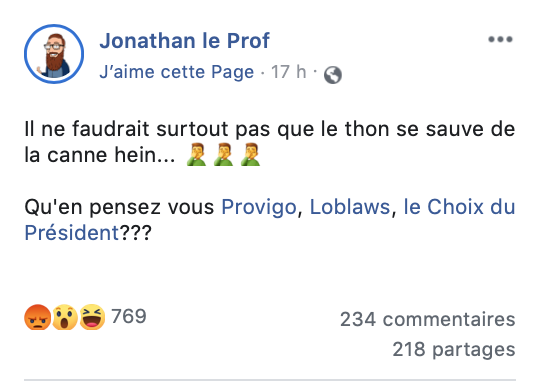538x384 pixels.
Task: Click the first facepalm emoji
Action: (x=196, y=155)
